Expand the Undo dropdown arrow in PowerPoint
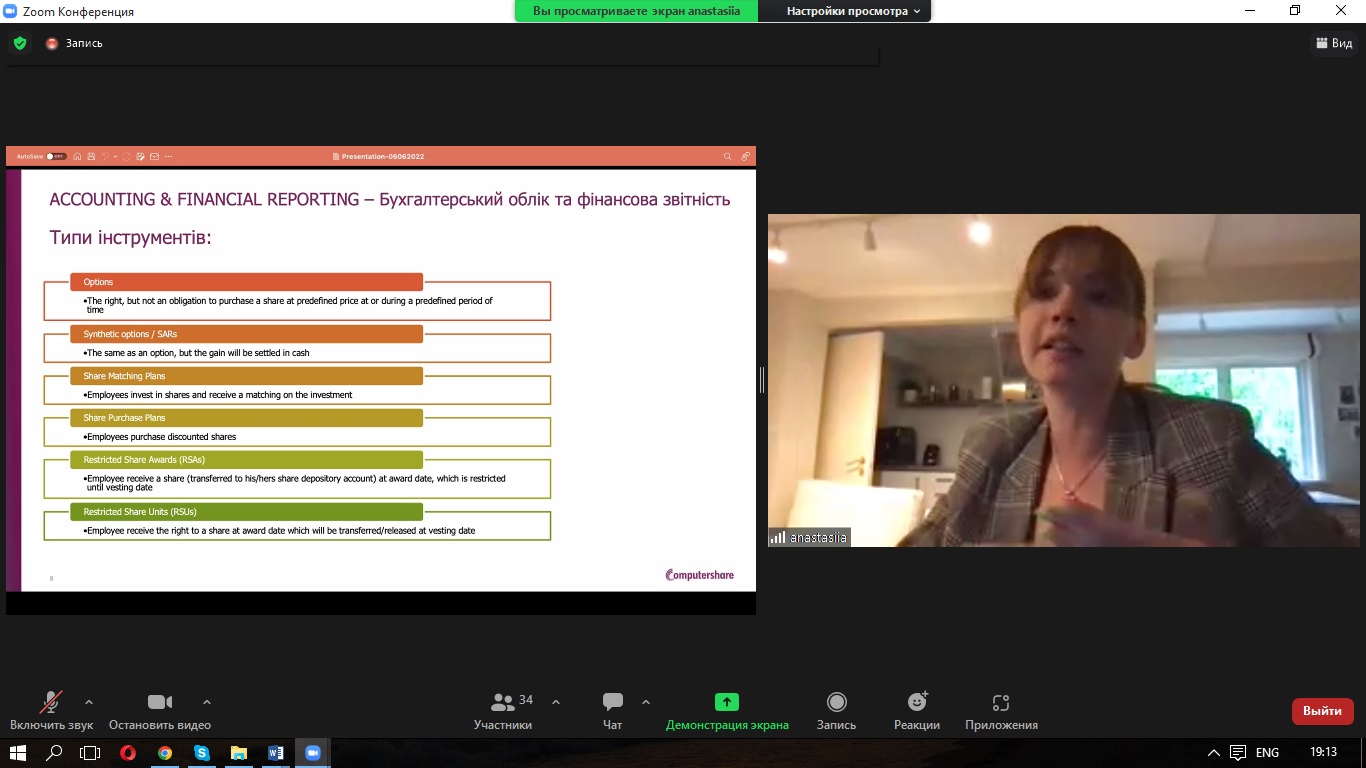Viewport: 1366px width, 768px height. click(x=115, y=156)
